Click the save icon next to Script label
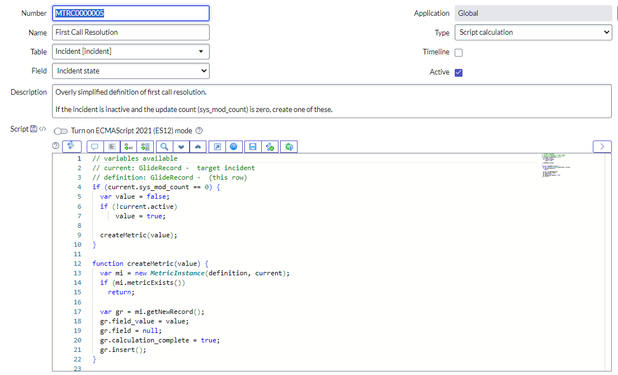Screen dimensions: 618x375 34,129
